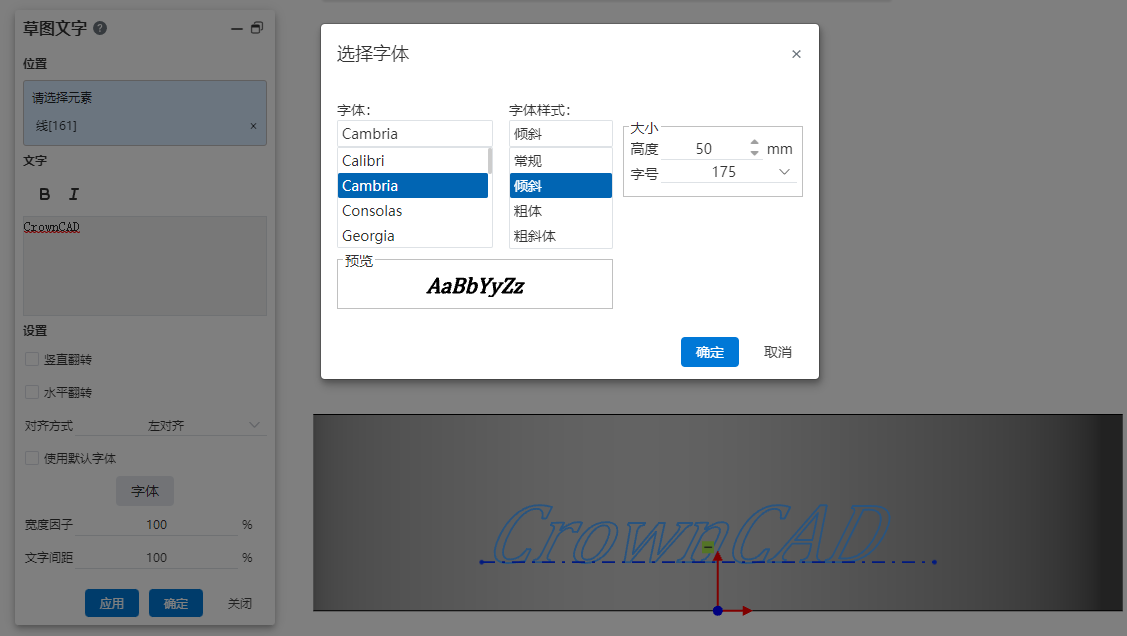Click the font list scrollbar
1127x636 pixels.
click(490, 161)
